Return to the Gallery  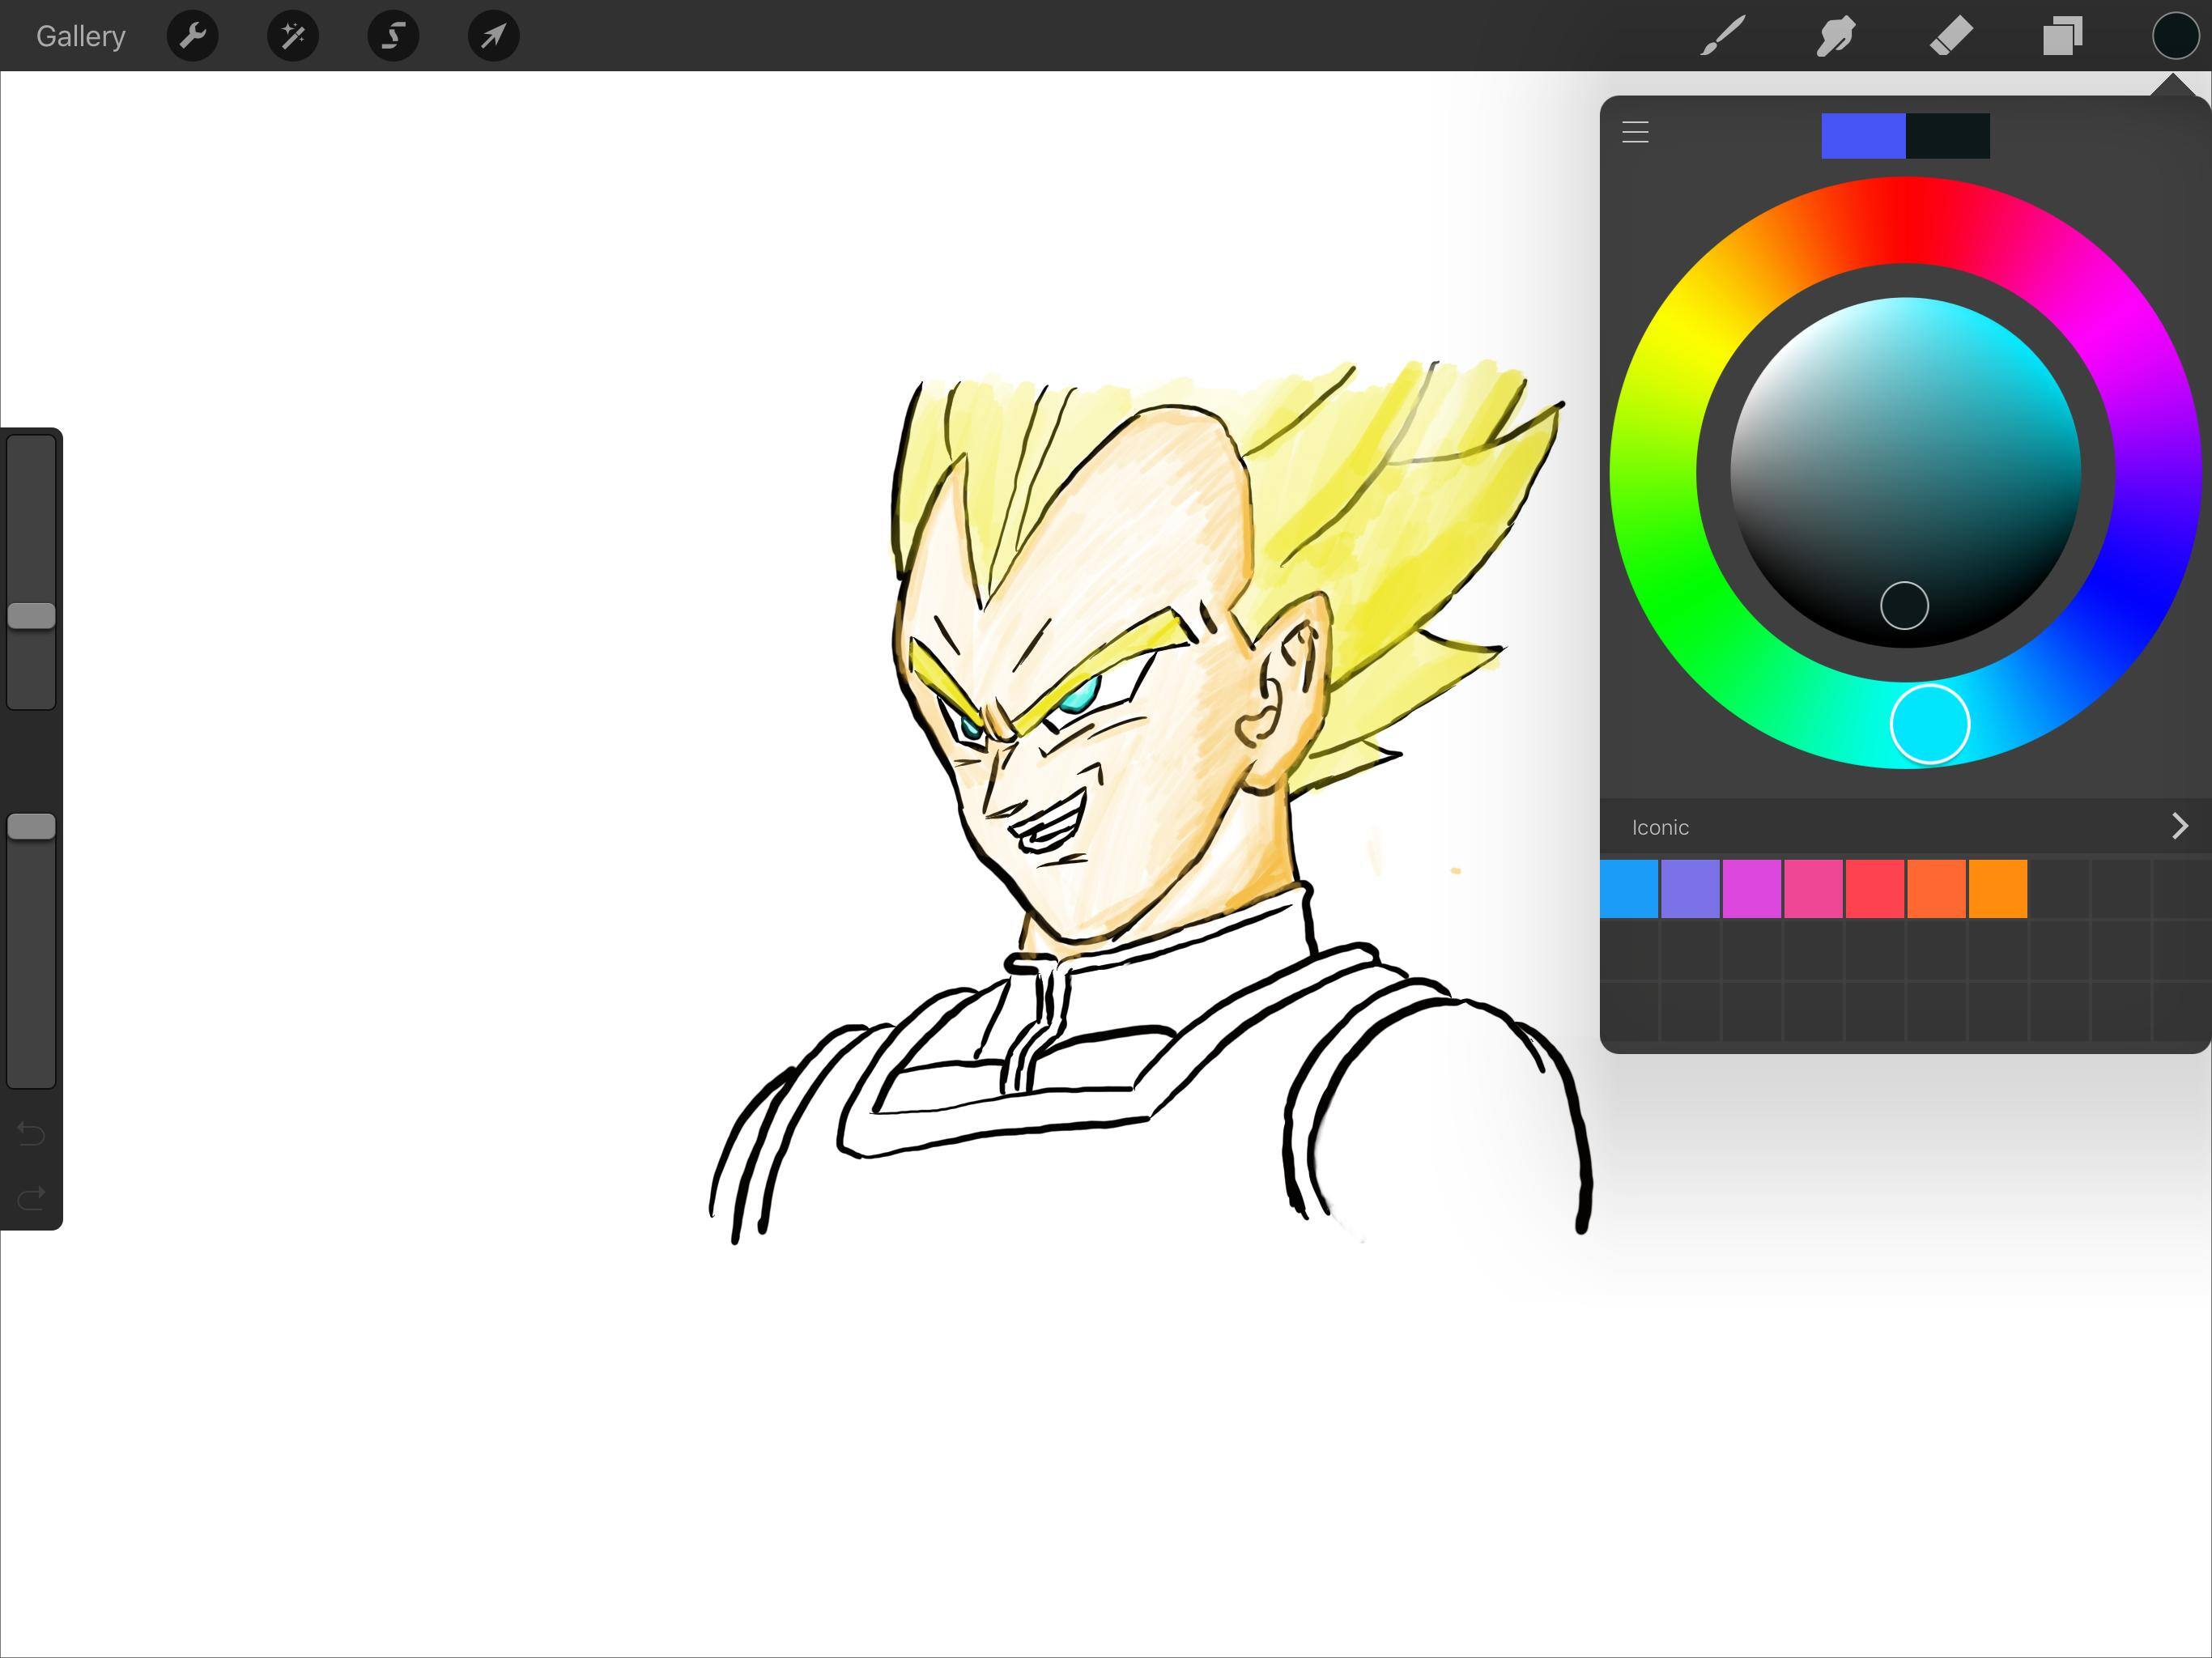81,36
